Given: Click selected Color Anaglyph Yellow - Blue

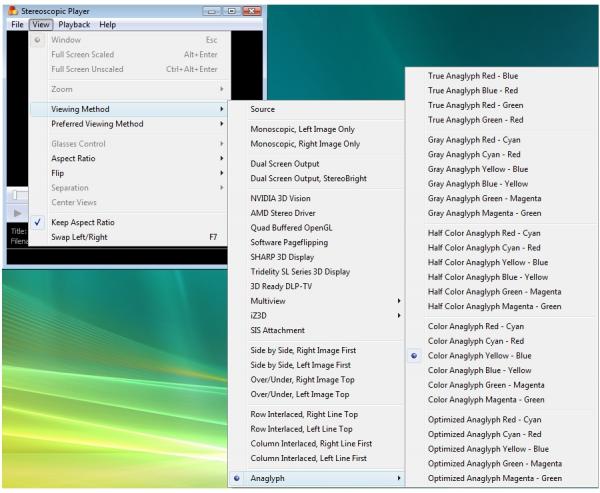Looking at the screenshot, I should click(x=501, y=356).
